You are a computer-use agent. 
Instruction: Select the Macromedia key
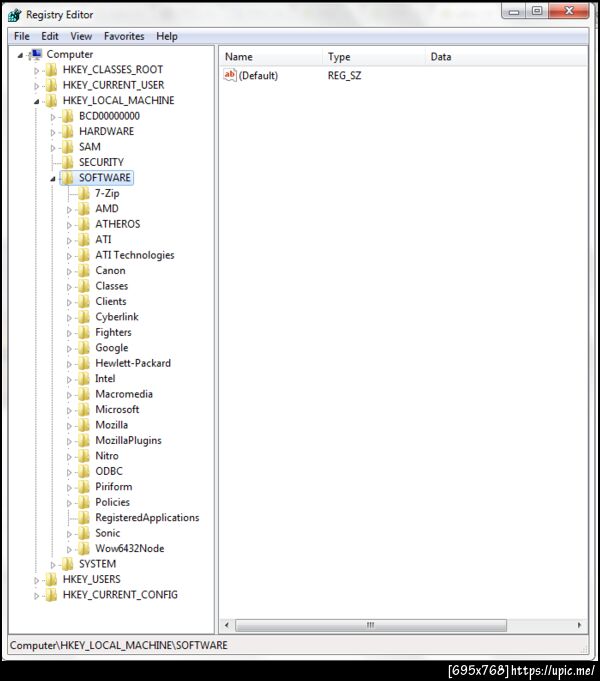[x=124, y=394]
